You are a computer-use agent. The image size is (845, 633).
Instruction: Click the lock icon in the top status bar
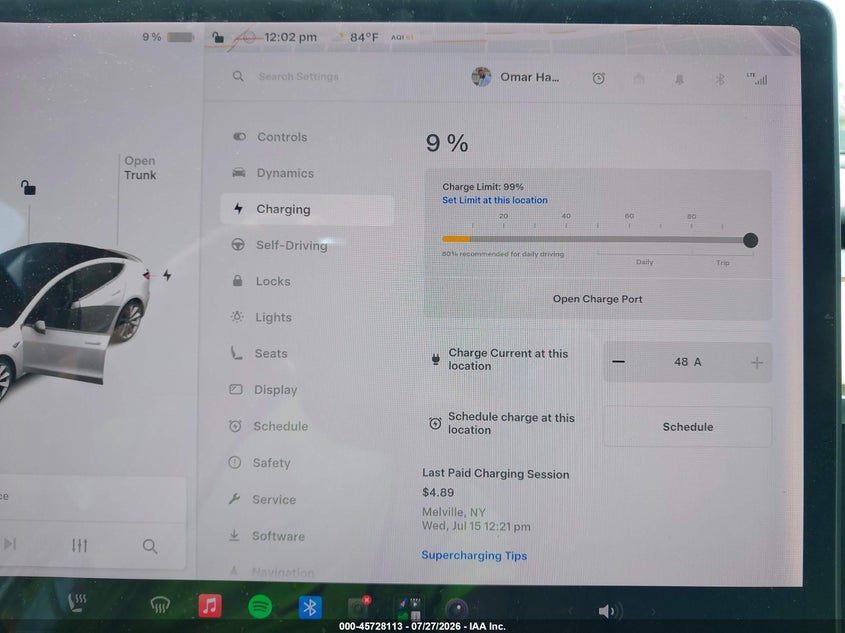(x=218, y=37)
